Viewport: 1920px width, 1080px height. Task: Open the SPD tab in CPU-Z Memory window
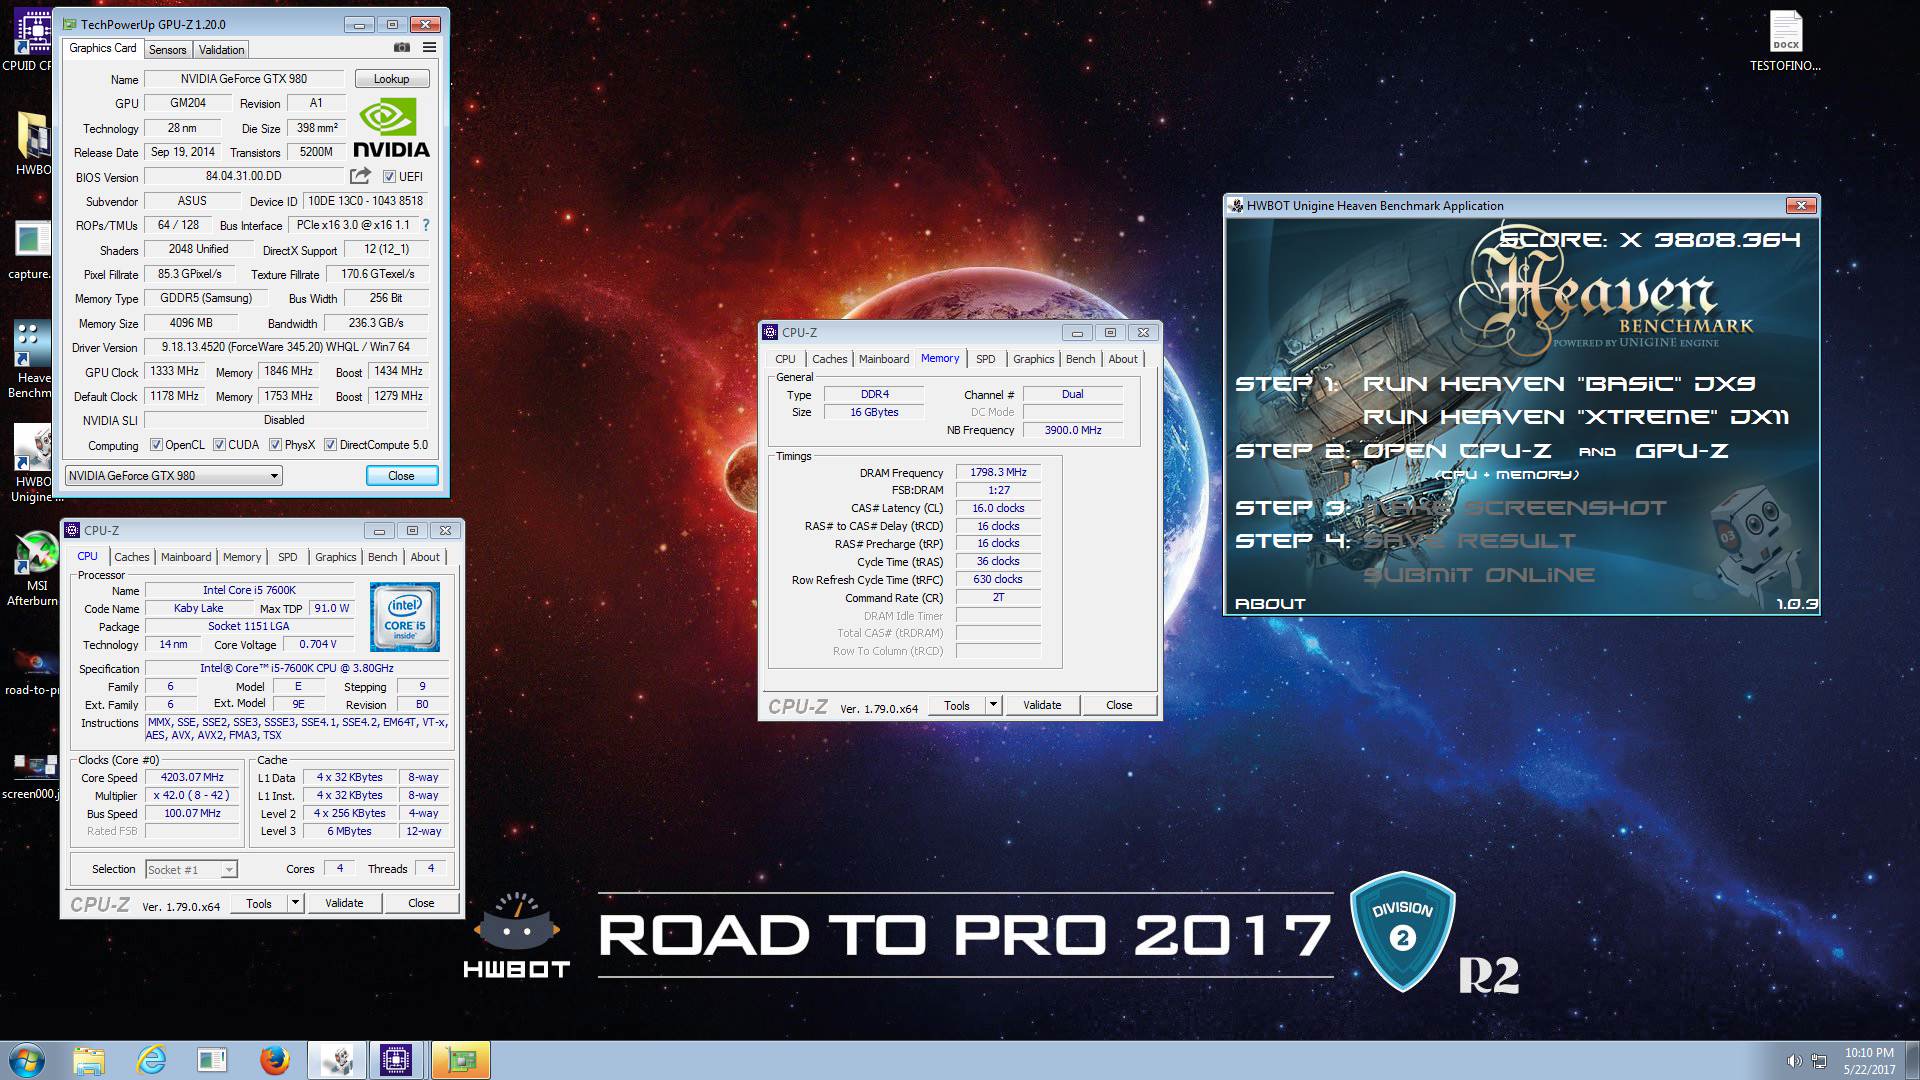(985, 359)
